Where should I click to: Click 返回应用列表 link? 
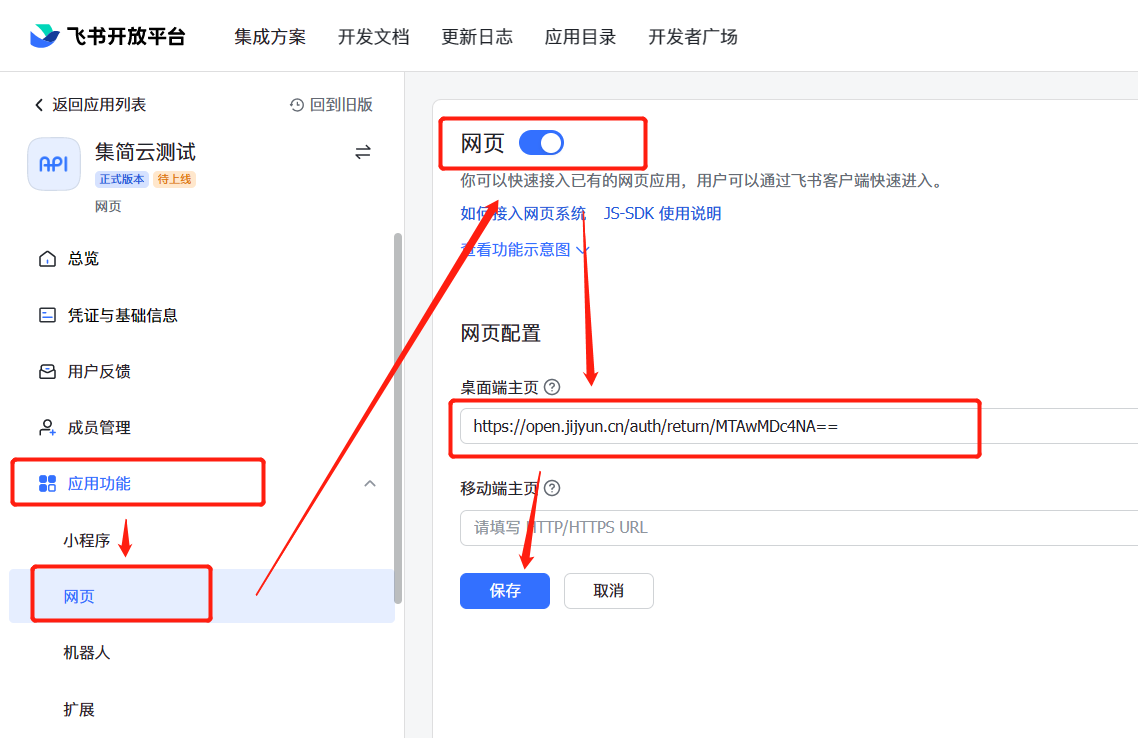(x=99, y=105)
